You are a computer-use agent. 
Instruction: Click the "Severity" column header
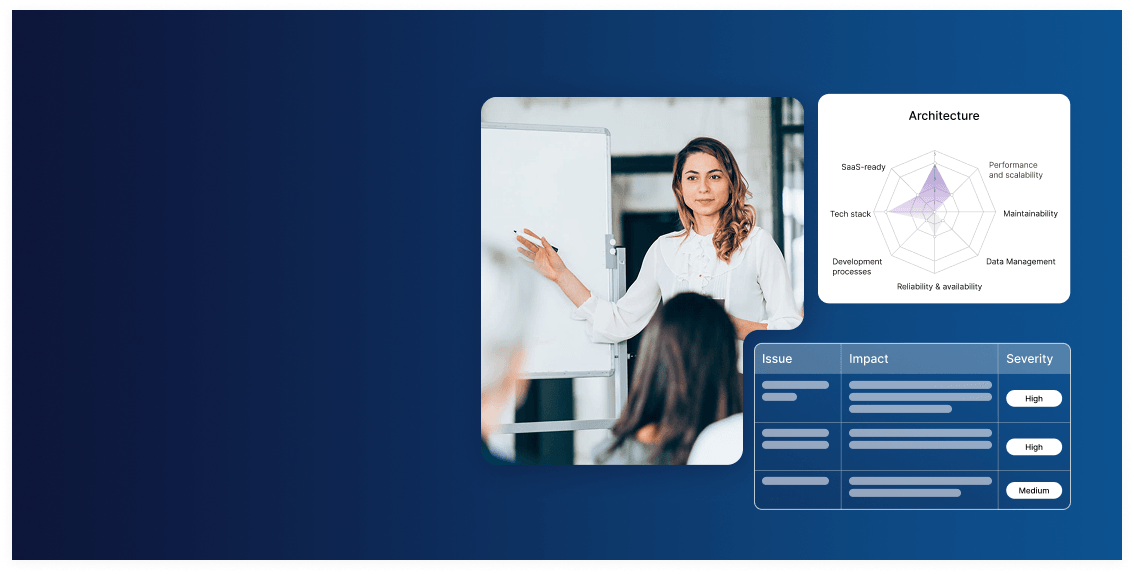(x=1029, y=359)
